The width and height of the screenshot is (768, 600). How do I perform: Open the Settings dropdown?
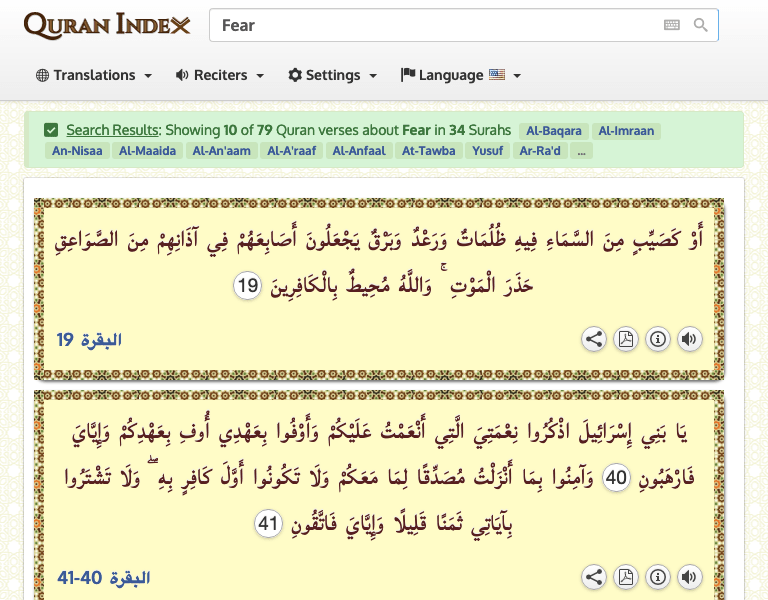coord(333,75)
